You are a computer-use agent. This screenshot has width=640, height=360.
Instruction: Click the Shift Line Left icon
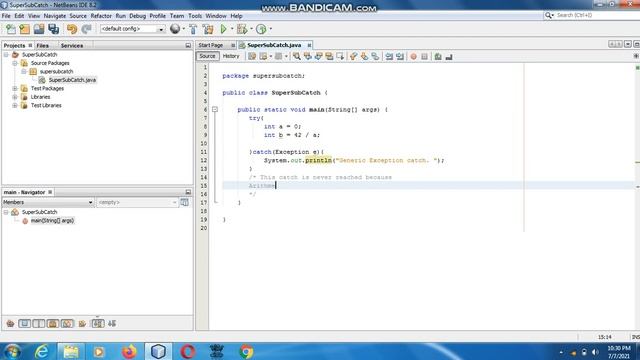coord(389,56)
